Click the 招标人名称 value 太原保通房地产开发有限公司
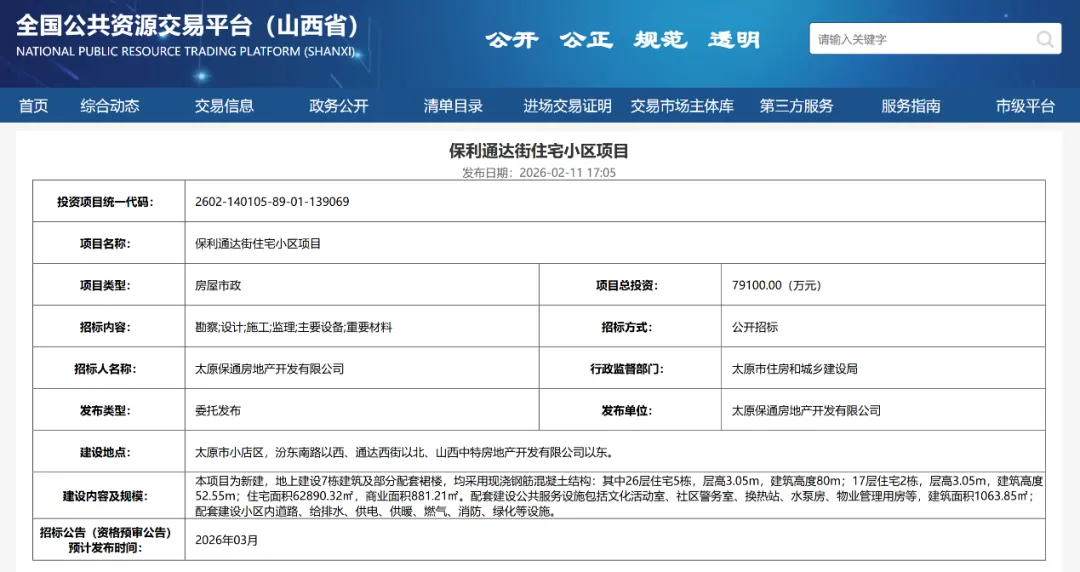Viewport: 1080px width, 572px height. [269, 369]
